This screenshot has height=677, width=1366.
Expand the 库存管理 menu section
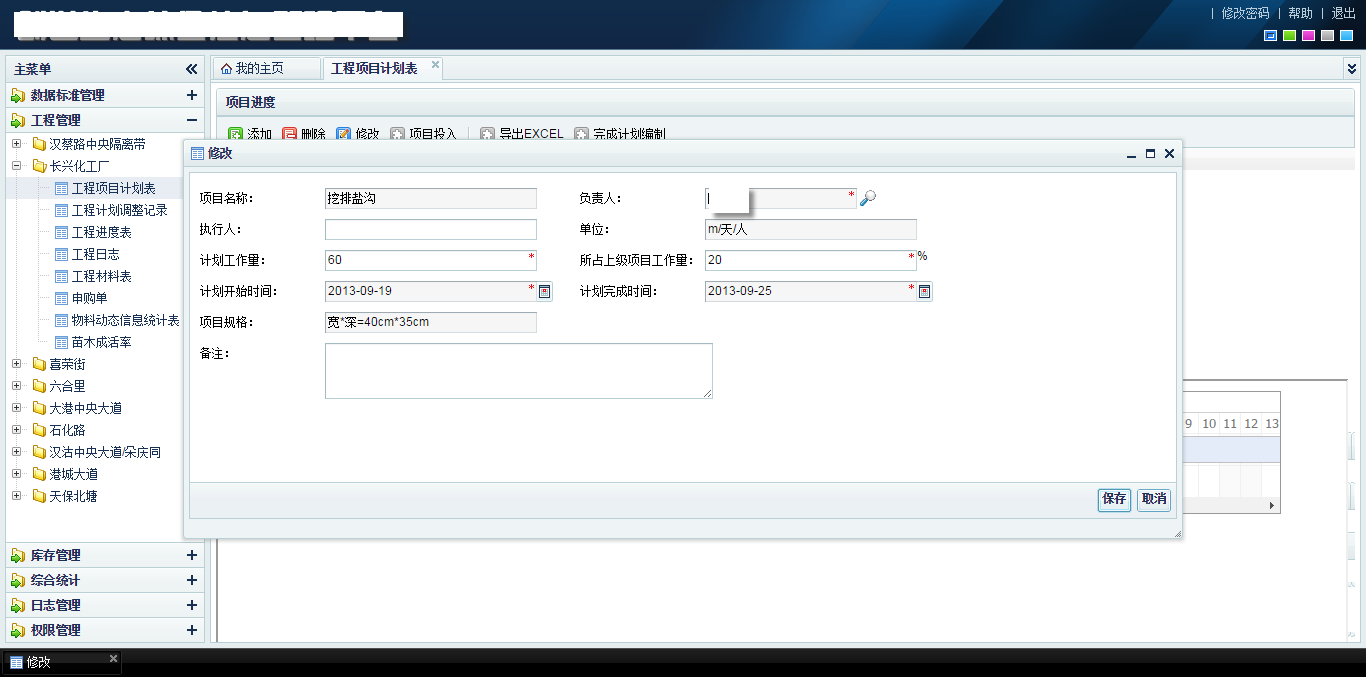pos(192,555)
